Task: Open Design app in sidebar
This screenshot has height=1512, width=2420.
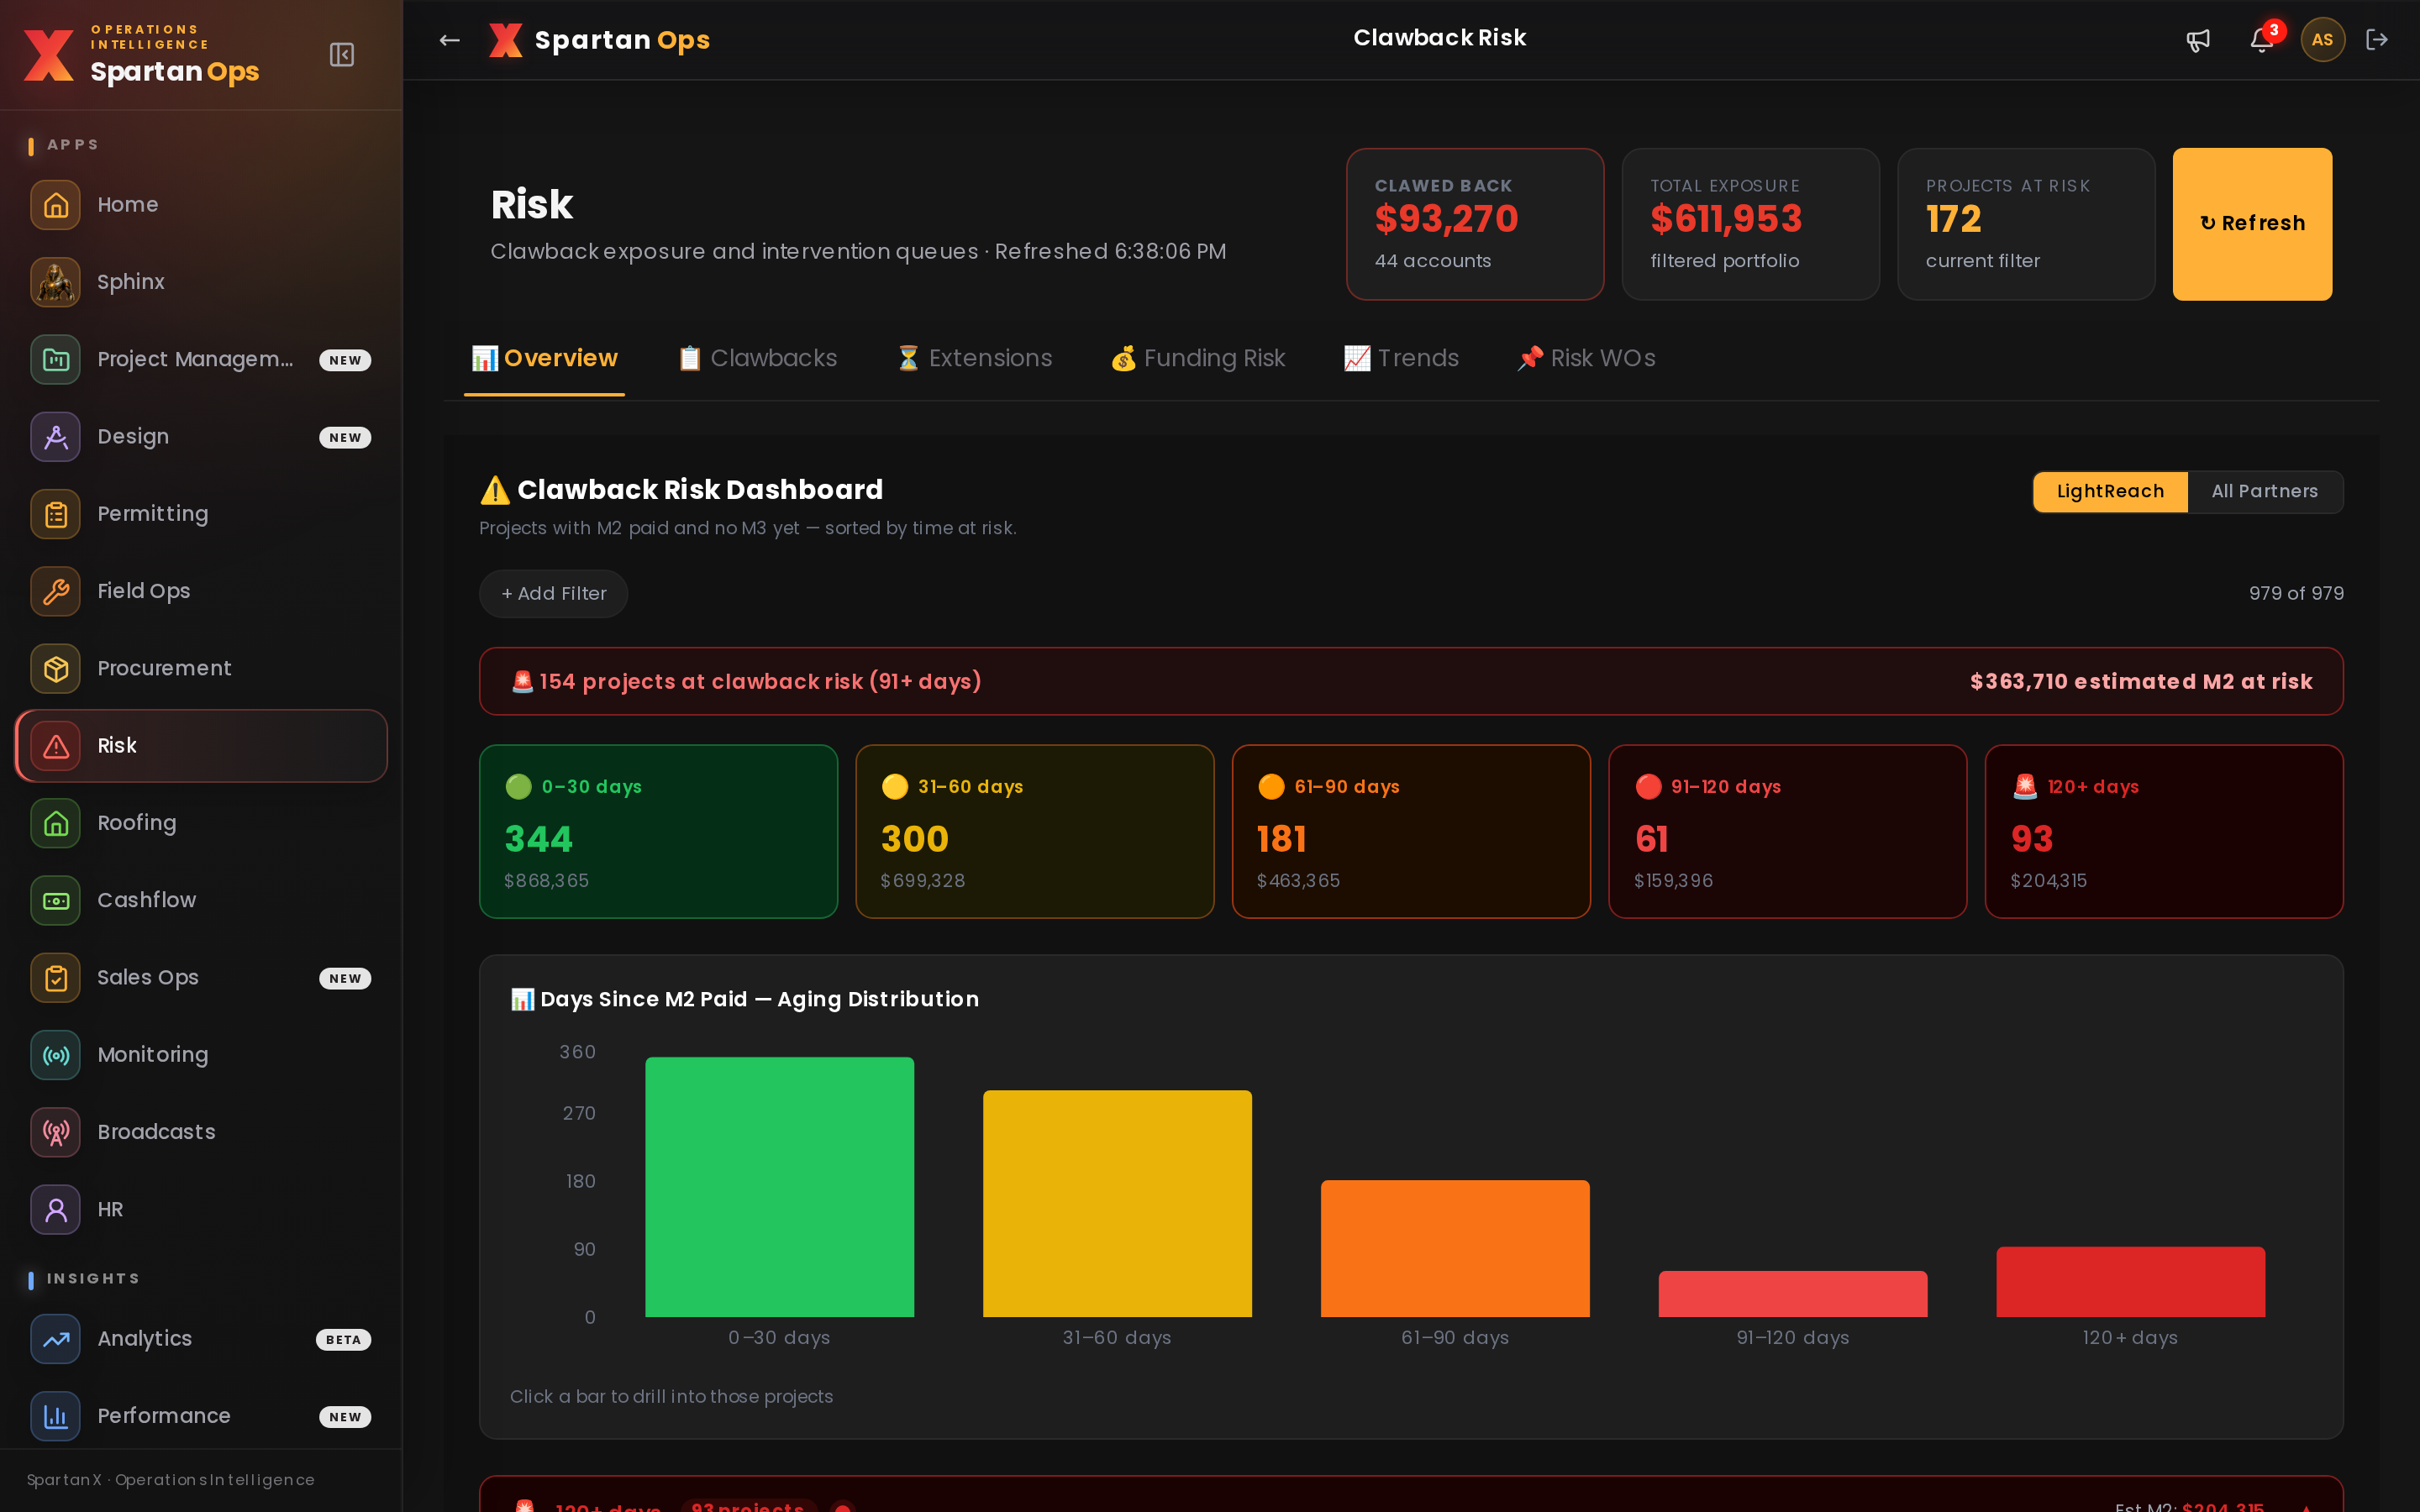Action: pyautogui.click(x=201, y=437)
